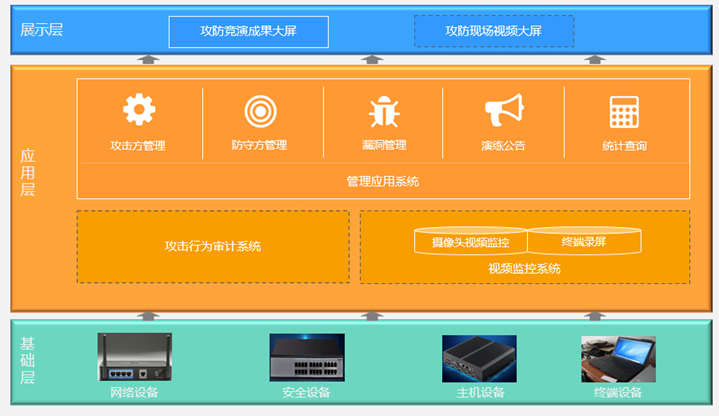Click the 管理应用系统 caption
This screenshot has height=416, width=719.
[x=383, y=182]
